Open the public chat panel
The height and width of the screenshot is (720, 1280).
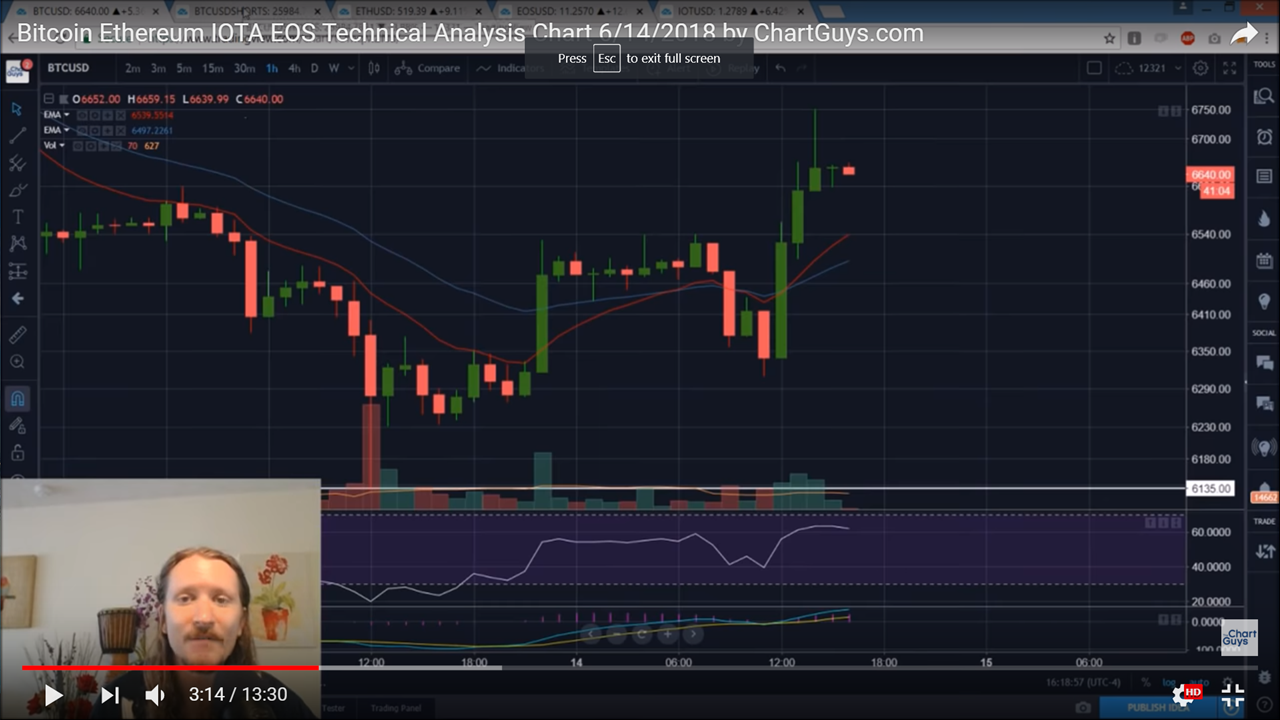click(x=1264, y=362)
